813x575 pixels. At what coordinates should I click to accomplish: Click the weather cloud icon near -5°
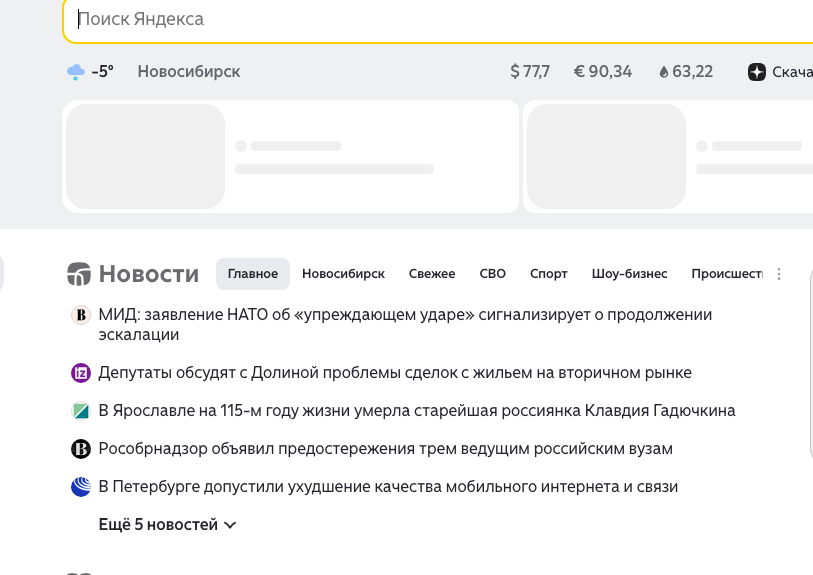pyautogui.click(x=75, y=72)
